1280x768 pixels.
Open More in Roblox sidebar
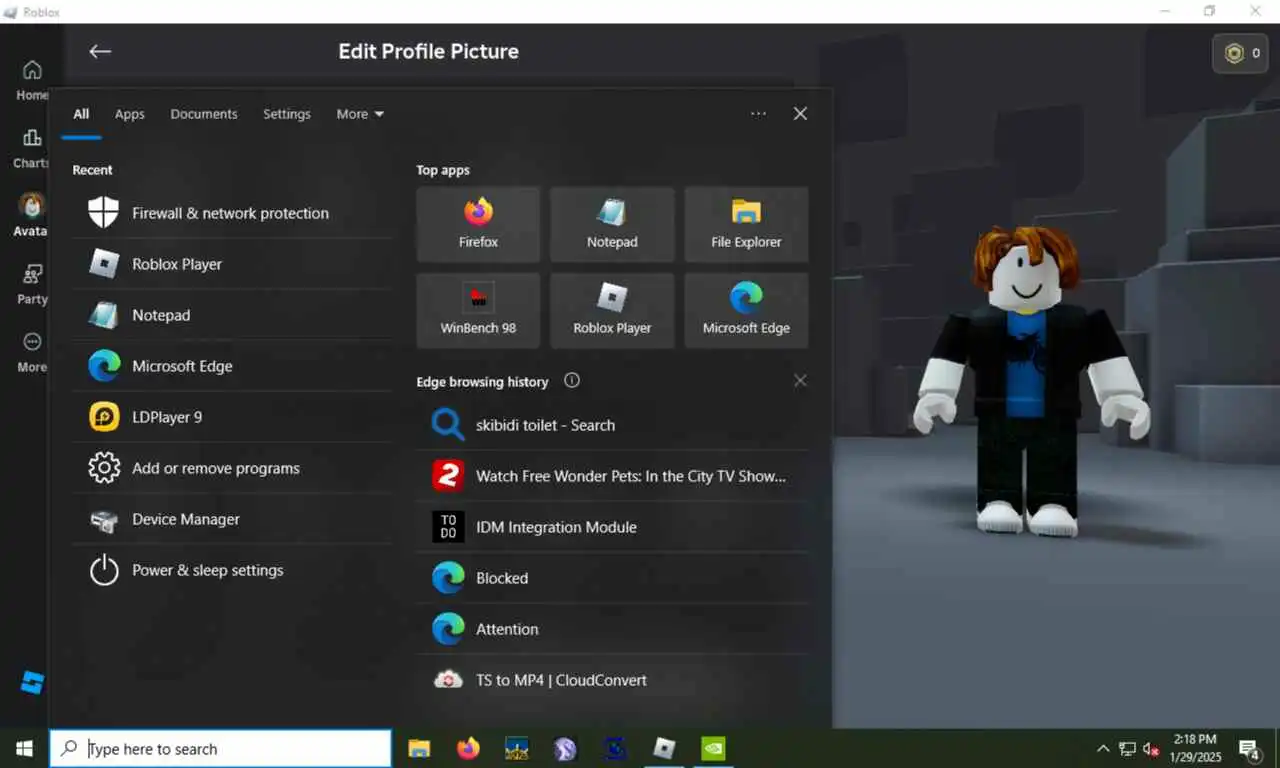pos(32,352)
